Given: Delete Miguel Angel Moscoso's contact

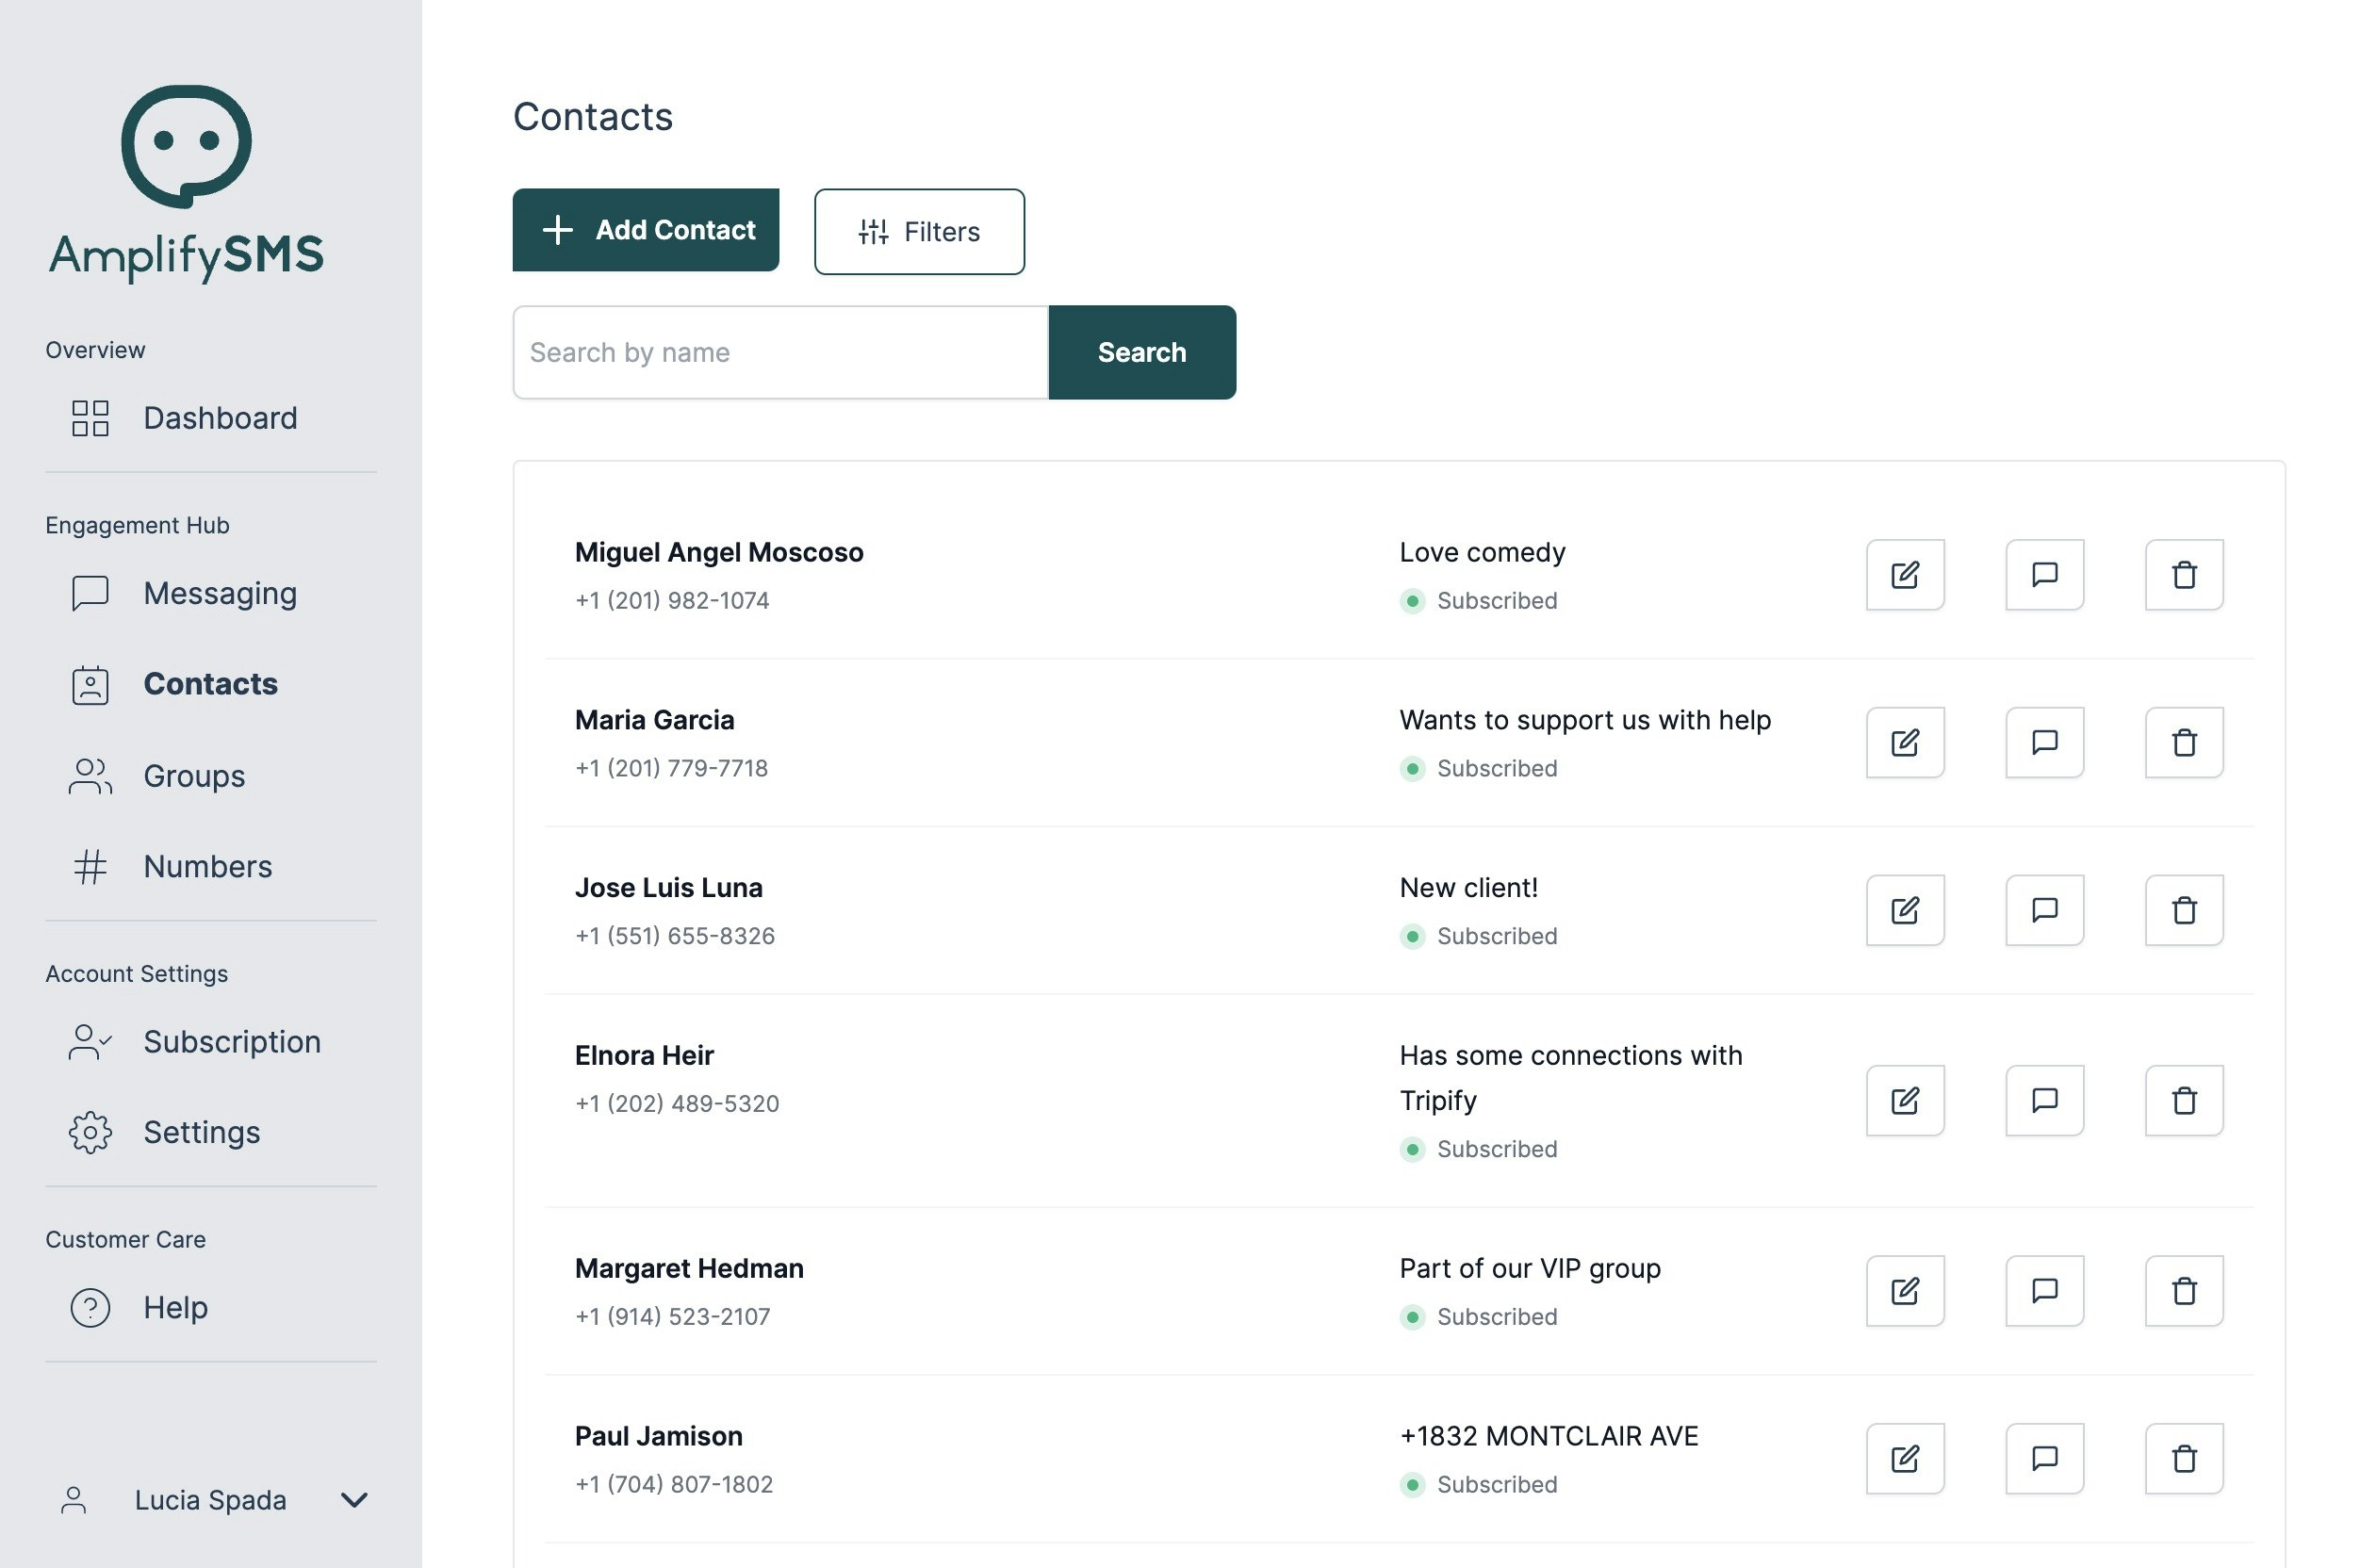Looking at the screenshot, I should pos(2183,575).
